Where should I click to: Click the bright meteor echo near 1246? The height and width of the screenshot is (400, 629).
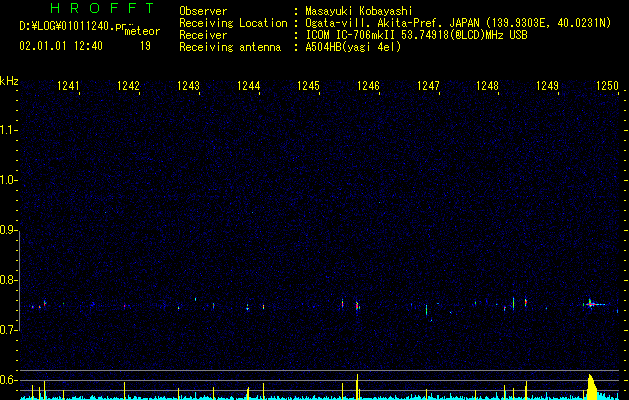pyautogui.click(x=357, y=306)
